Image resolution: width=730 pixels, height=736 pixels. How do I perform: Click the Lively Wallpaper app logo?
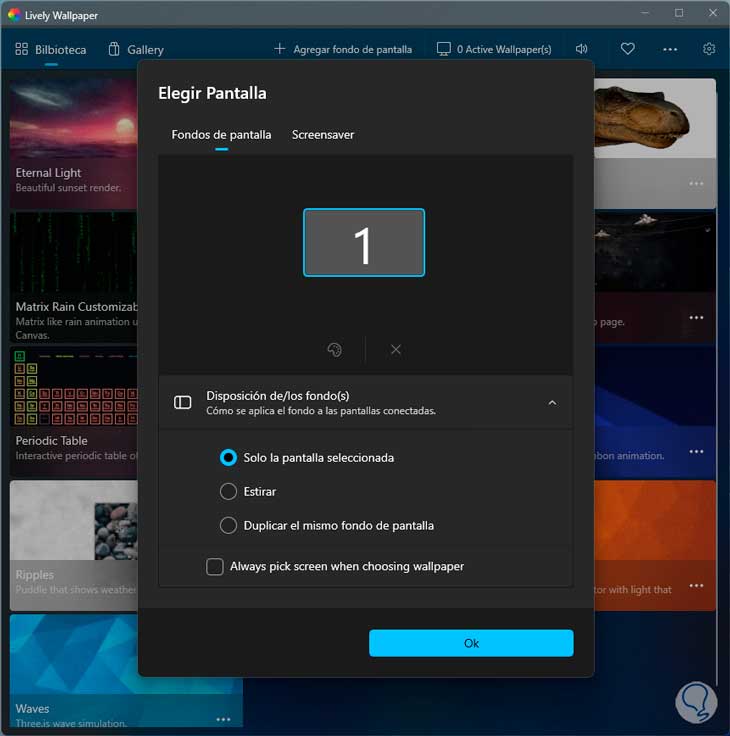pyautogui.click(x=15, y=15)
